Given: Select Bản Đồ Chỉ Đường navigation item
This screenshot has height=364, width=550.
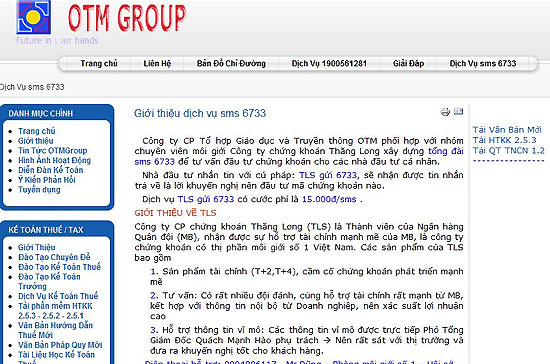Looking at the screenshot, I should coord(231,63).
